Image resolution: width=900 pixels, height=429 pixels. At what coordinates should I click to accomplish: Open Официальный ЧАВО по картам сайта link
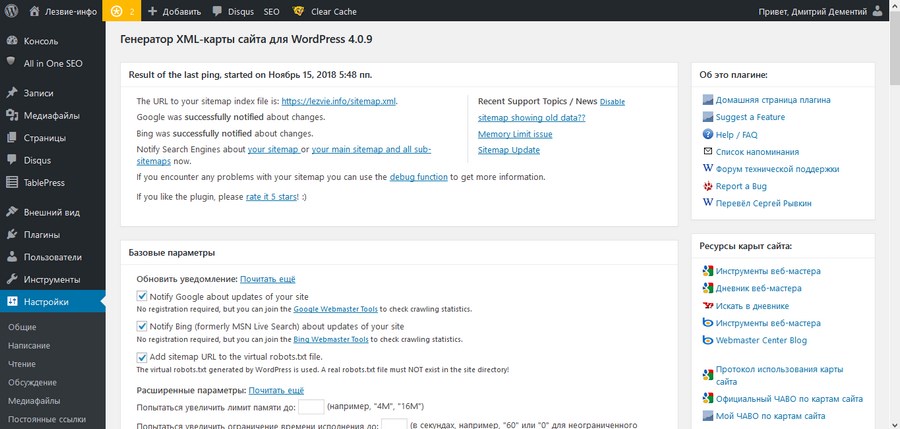click(789, 399)
